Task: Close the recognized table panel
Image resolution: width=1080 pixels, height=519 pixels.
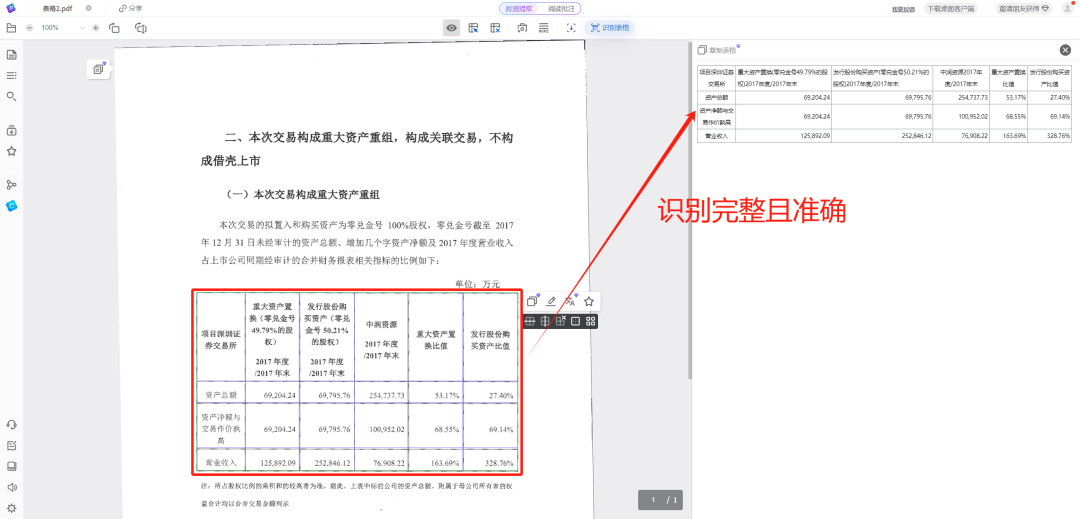Action: (1066, 50)
